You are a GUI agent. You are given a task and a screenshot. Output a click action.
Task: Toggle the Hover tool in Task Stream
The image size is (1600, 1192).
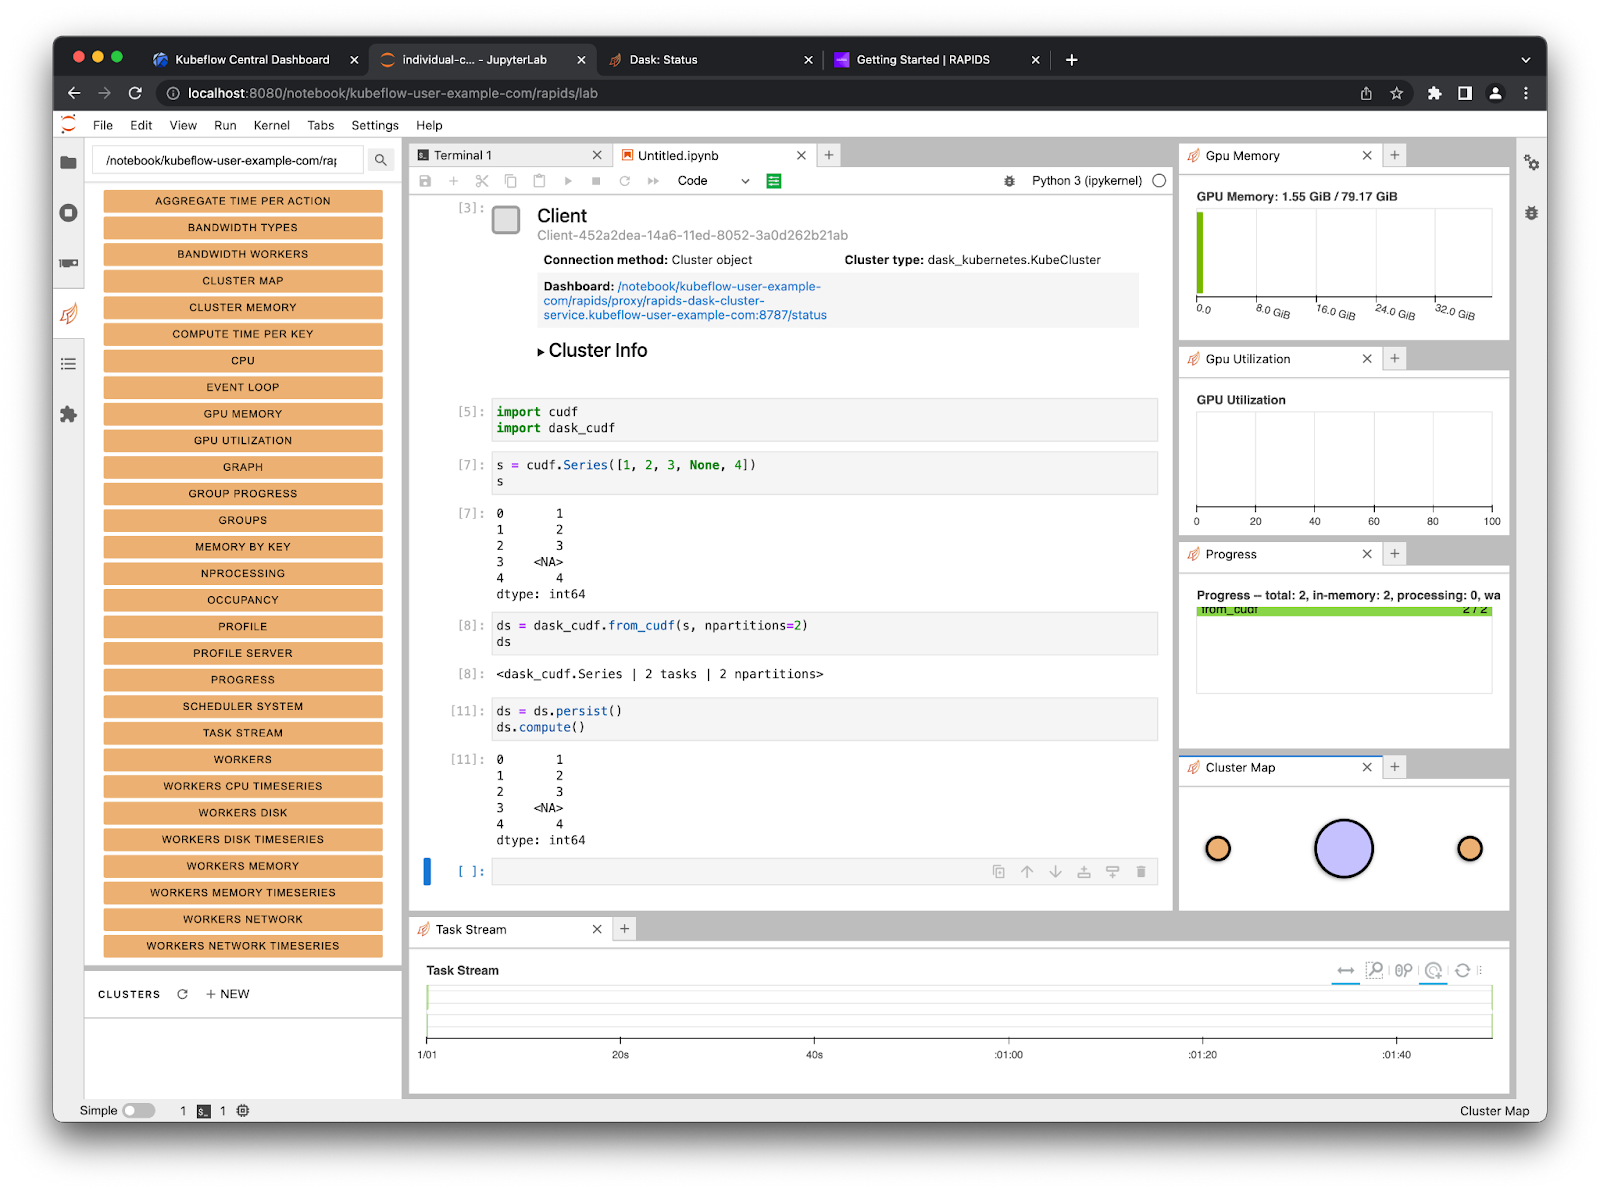tap(1433, 970)
